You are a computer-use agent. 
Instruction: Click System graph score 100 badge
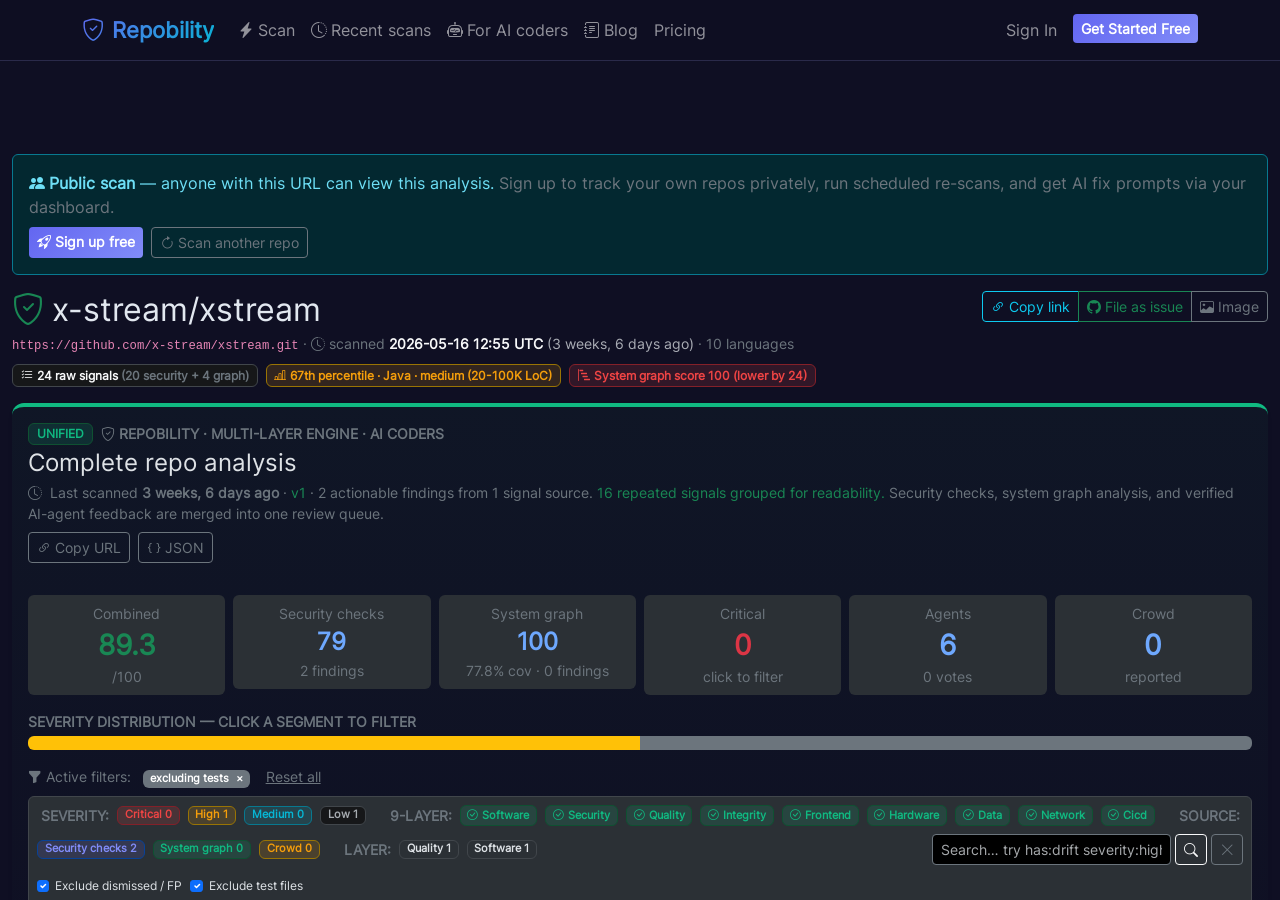coord(692,375)
